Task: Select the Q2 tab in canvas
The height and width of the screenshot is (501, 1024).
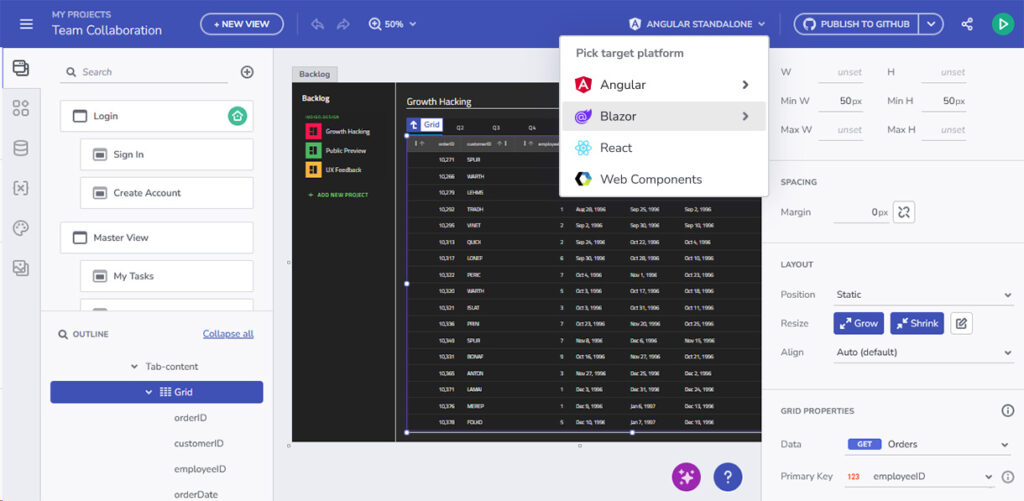Action: click(460, 128)
